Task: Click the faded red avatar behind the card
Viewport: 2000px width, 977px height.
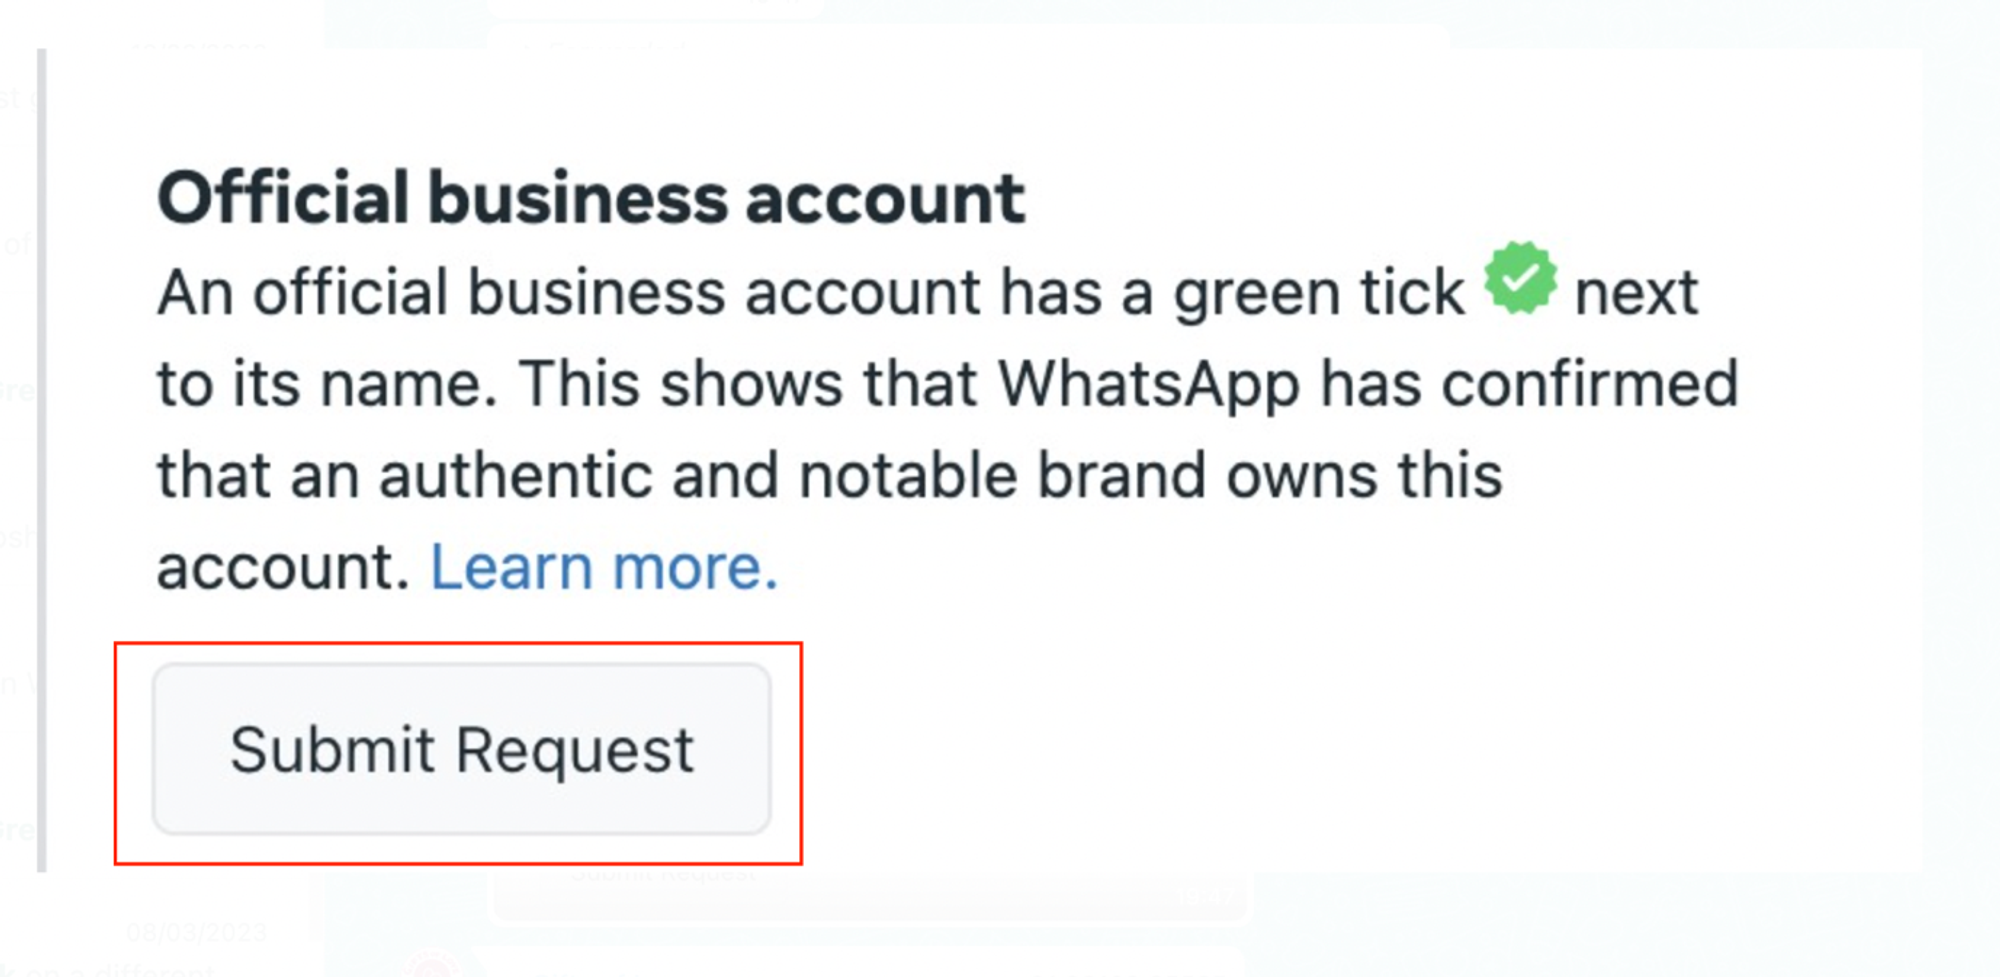Action: 432,965
